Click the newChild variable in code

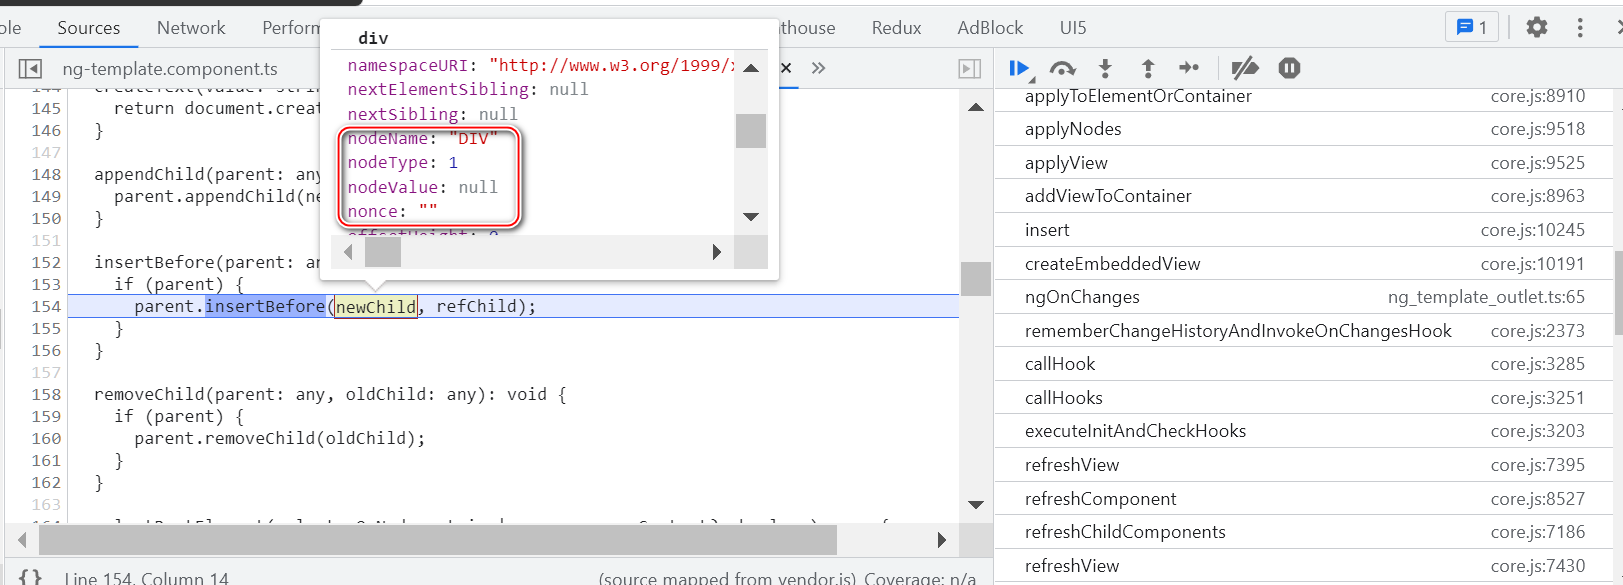[375, 307]
